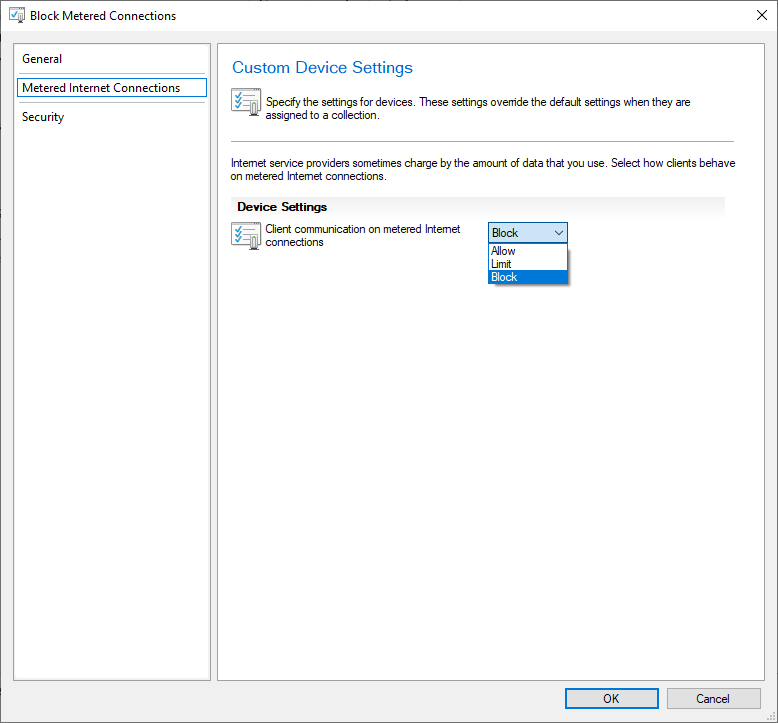Click the Block Metered Connections title bar icon
778x723 pixels.
coord(16,15)
